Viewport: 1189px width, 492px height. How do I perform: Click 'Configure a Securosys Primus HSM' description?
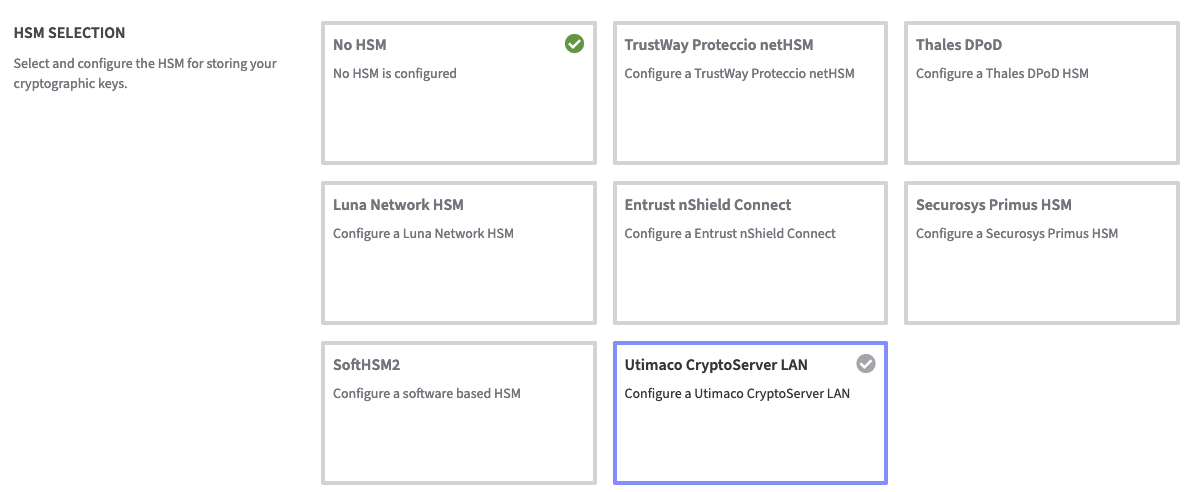(1017, 233)
